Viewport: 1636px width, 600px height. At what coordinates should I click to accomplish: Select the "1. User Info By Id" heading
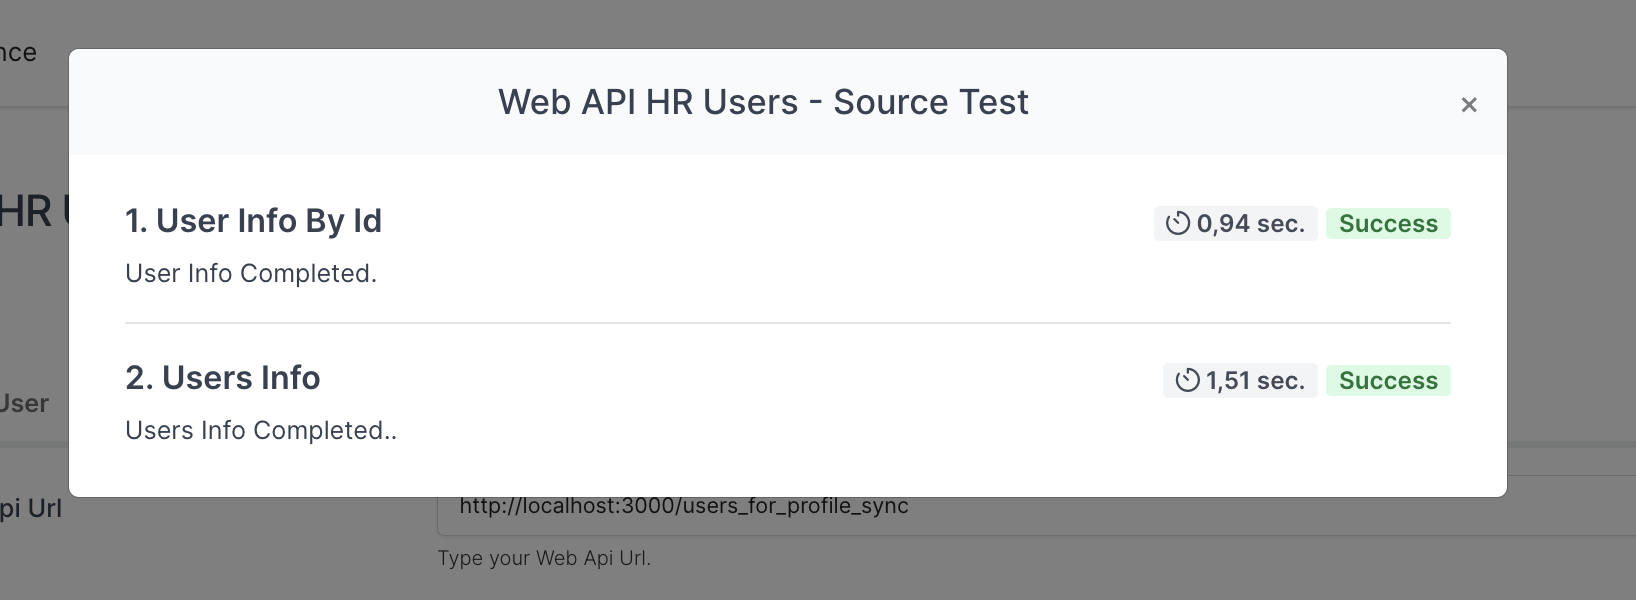[253, 221]
